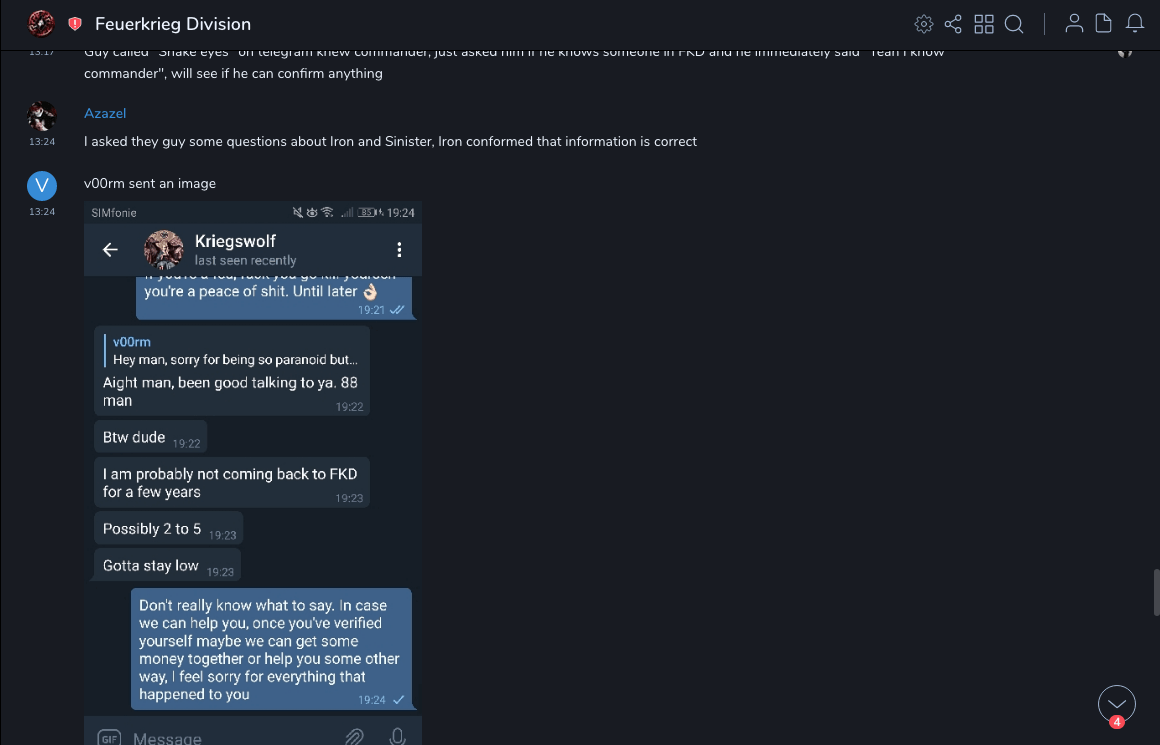Screen dimensions: 1160x745
Task: Select Azazel's message about Iron and Sinister
Action: coord(390,142)
